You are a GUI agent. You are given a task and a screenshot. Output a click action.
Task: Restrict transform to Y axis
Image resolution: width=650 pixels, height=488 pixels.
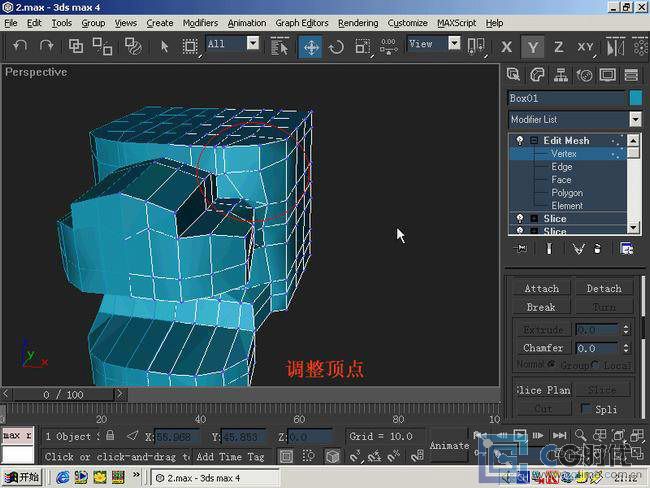click(x=533, y=47)
